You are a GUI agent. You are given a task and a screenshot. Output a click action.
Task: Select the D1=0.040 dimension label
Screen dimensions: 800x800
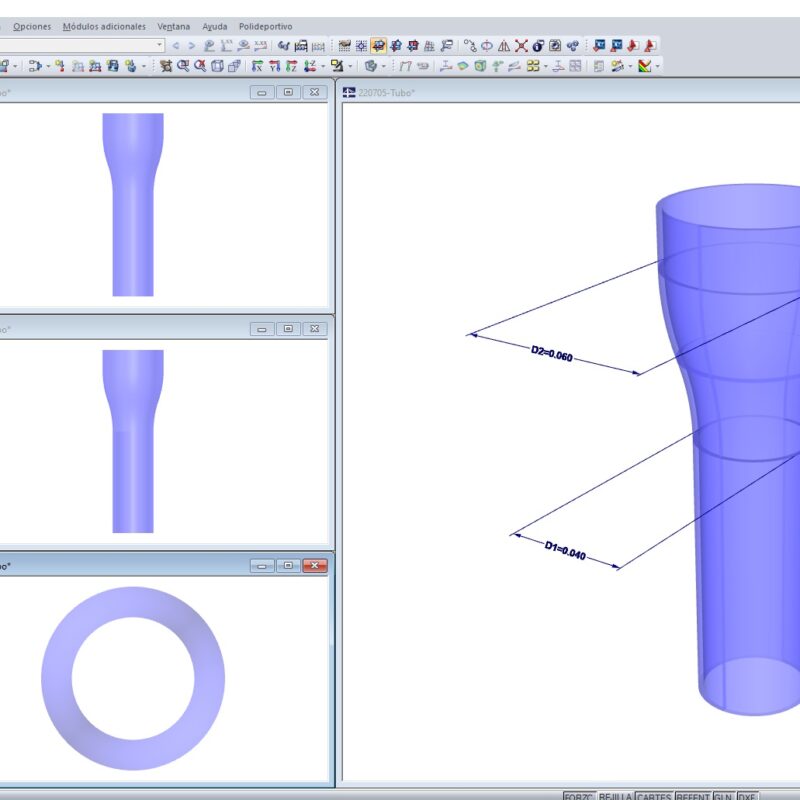(x=565, y=550)
